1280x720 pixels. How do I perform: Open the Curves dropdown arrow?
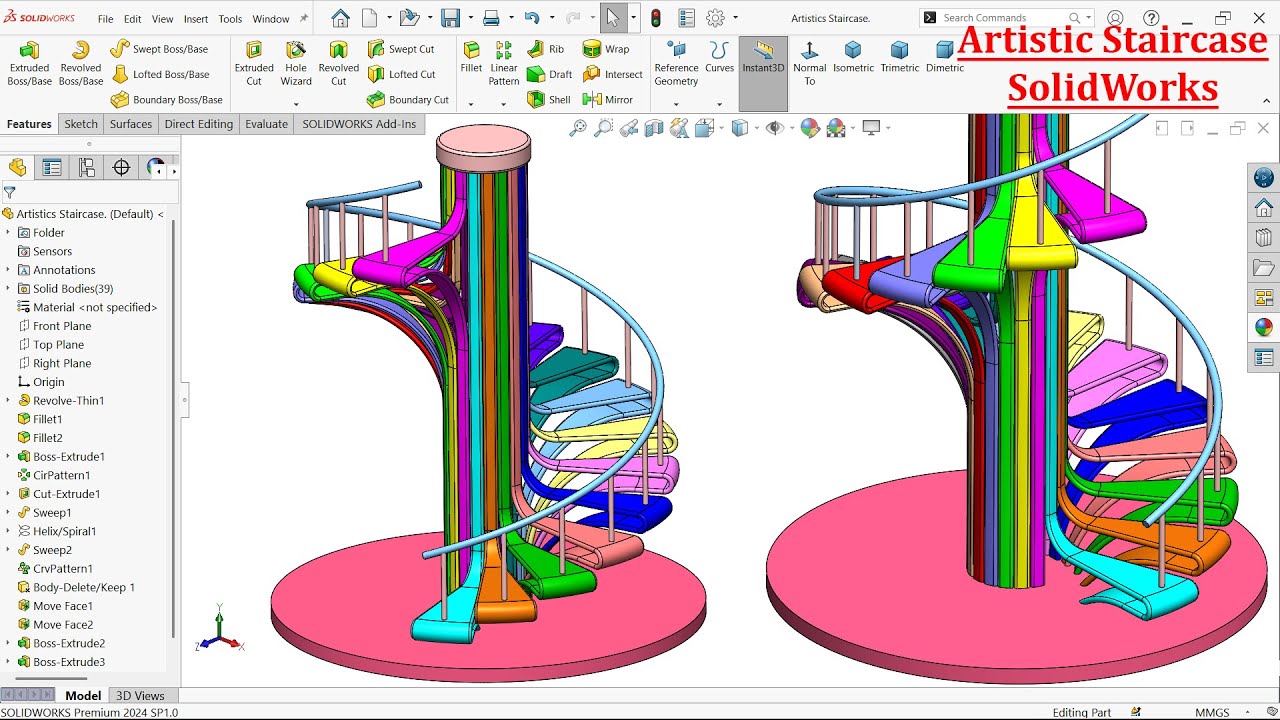719,103
